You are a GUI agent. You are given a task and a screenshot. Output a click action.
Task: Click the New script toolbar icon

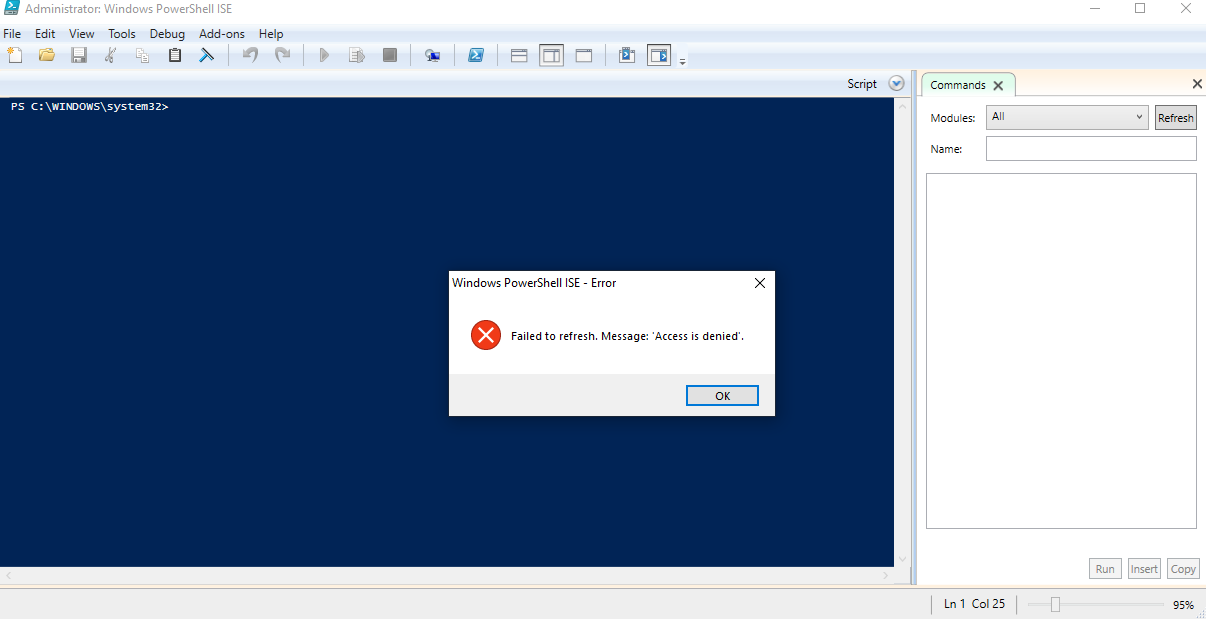pos(14,55)
